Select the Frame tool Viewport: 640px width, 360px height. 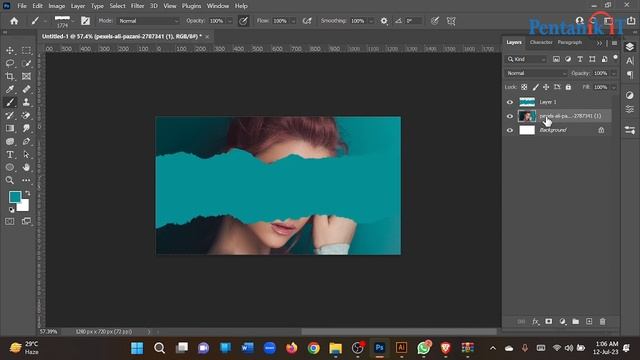(x=26, y=76)
